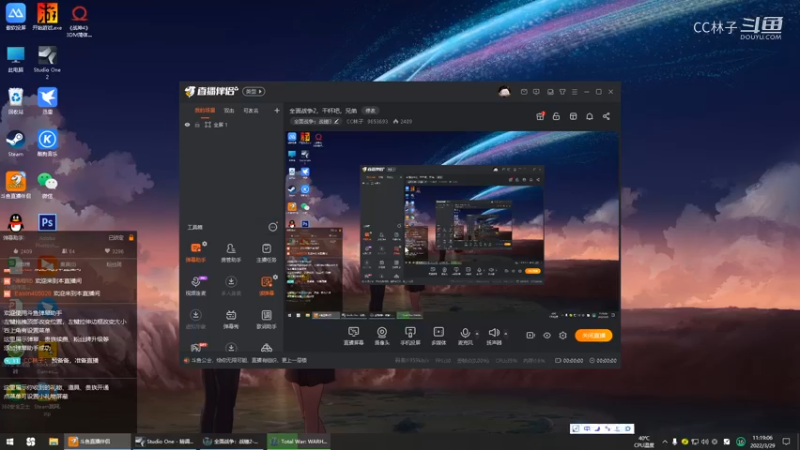Image resolution: width=800 pixels, height=450 pixels.
Task: Open the 弹幕秀 danmaku show tool
Action: click(231, 319)
